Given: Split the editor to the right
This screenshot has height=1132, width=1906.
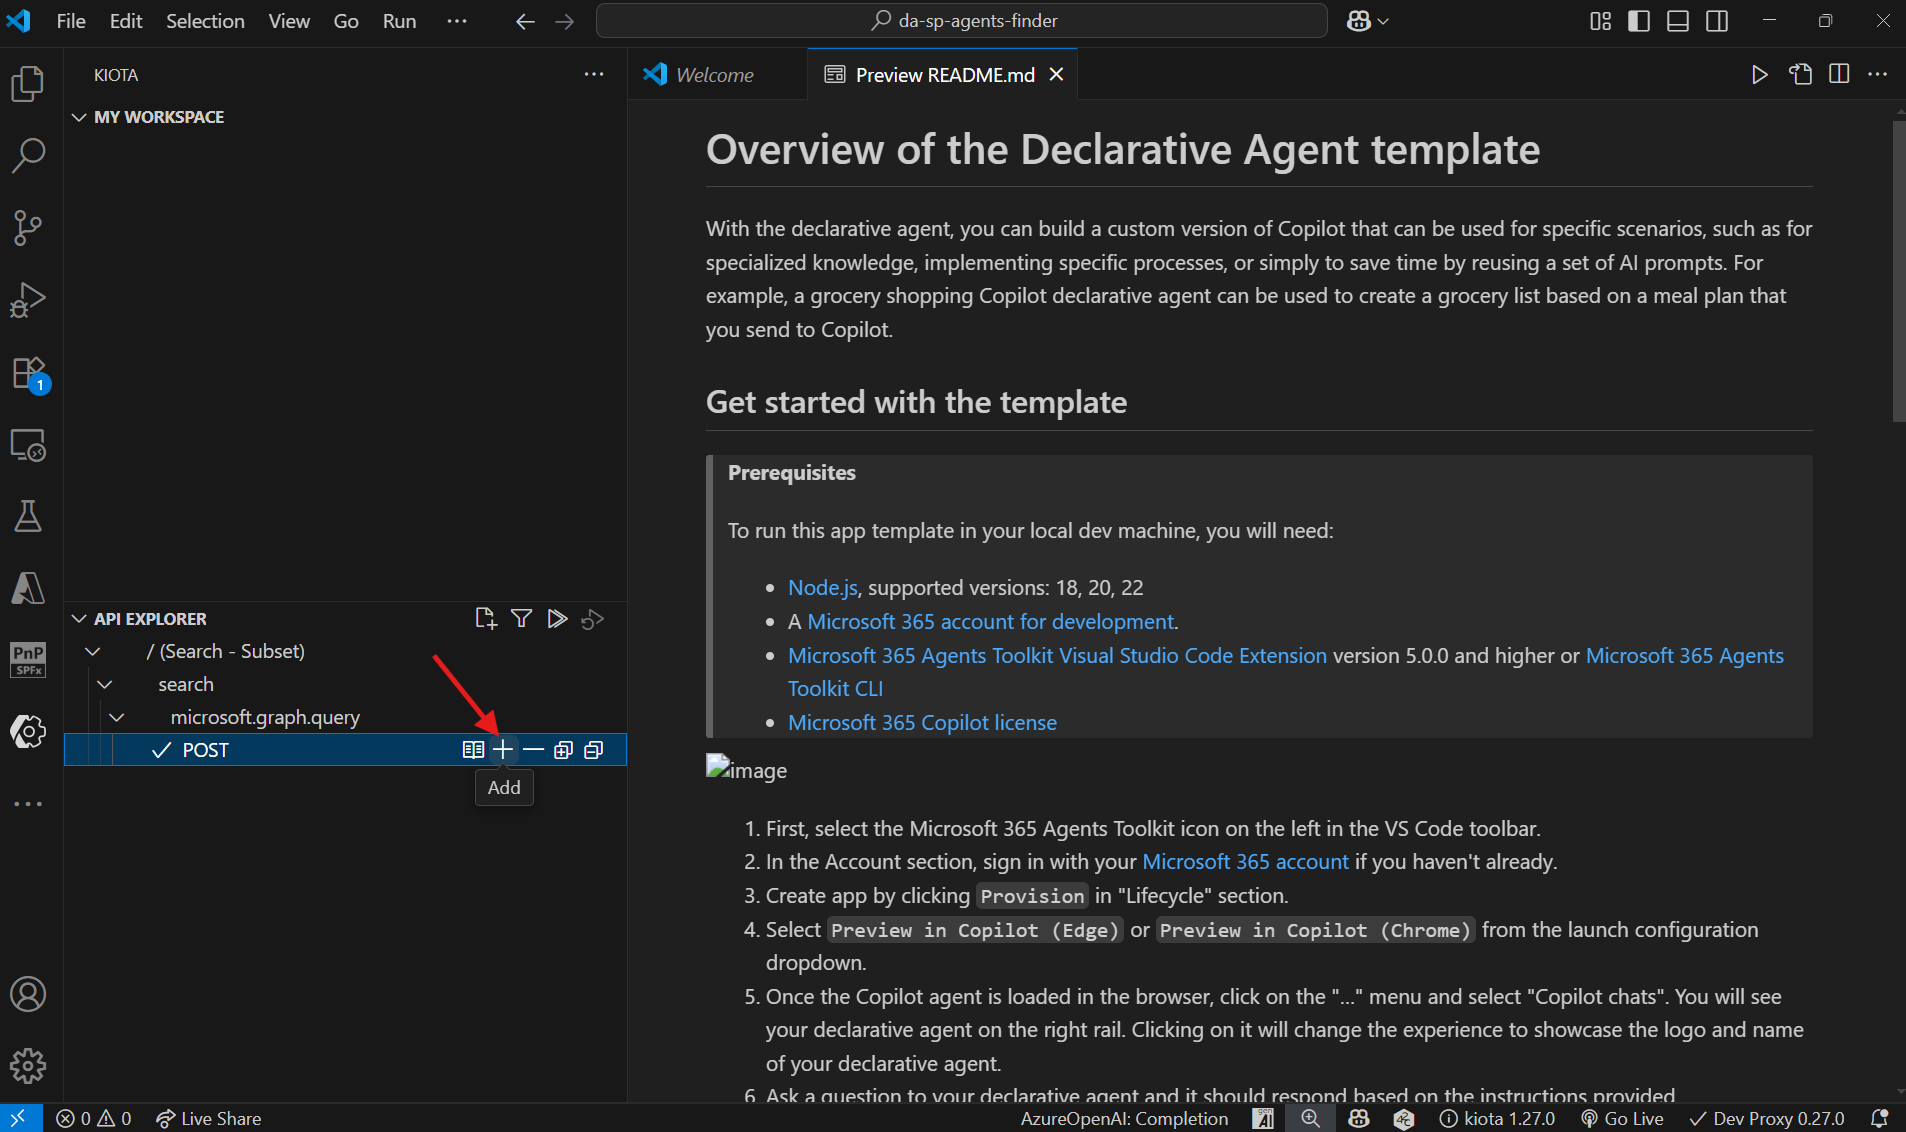Looking at the screenshot, I should tap(1839, 75).
